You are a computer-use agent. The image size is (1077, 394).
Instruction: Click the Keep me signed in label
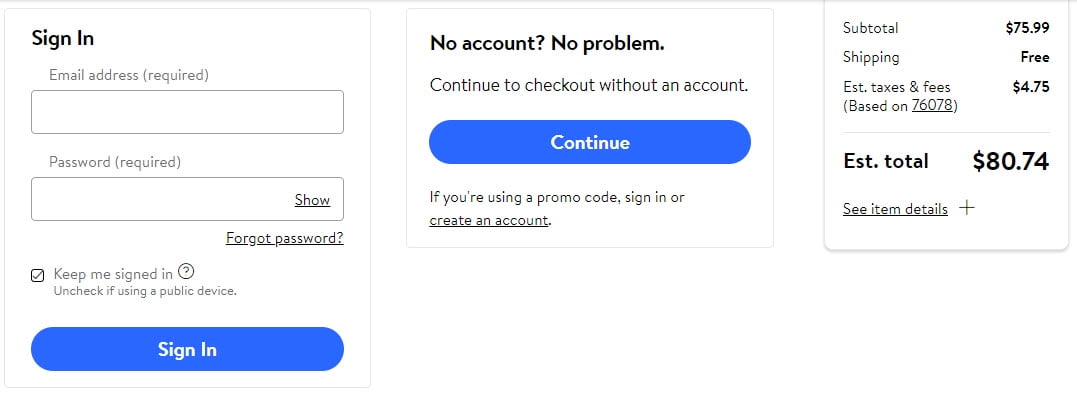pyautogui.click(x=113, y=274)
